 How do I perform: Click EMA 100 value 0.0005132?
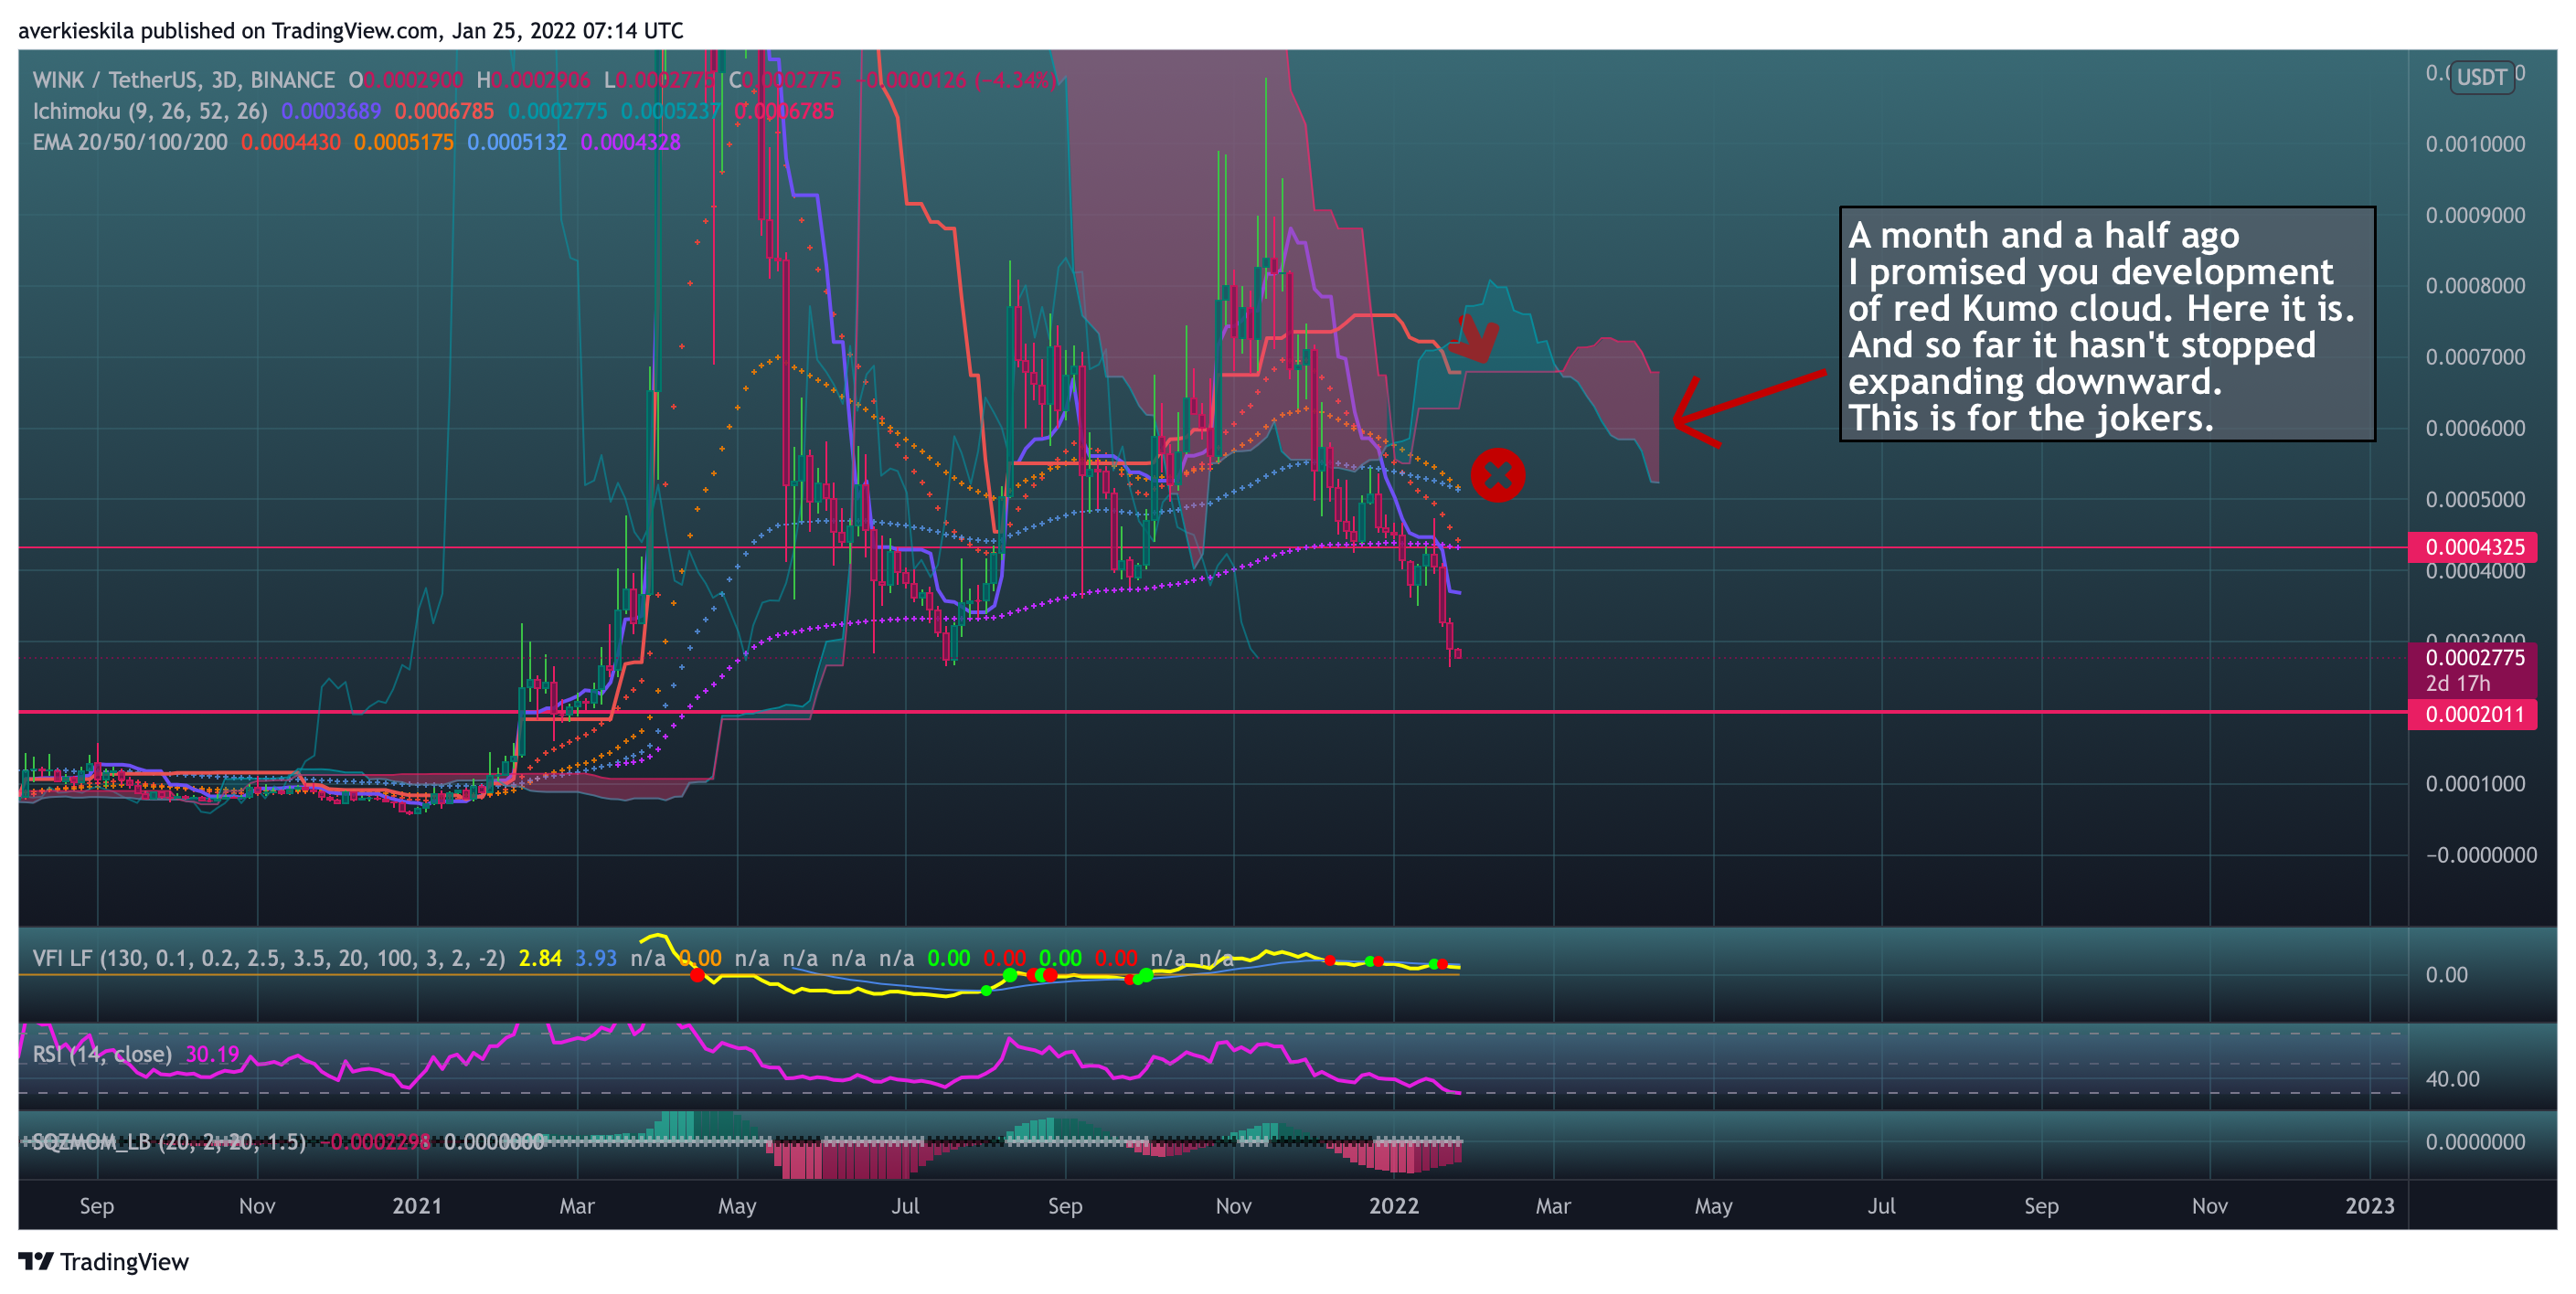[517, 142]
